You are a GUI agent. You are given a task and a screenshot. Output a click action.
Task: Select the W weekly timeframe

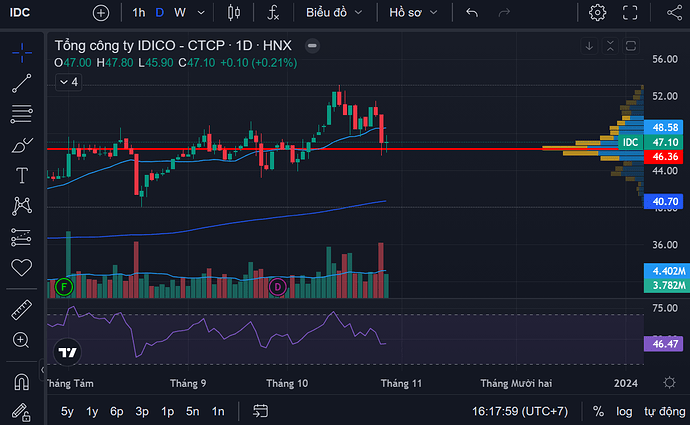coord(180,13)
